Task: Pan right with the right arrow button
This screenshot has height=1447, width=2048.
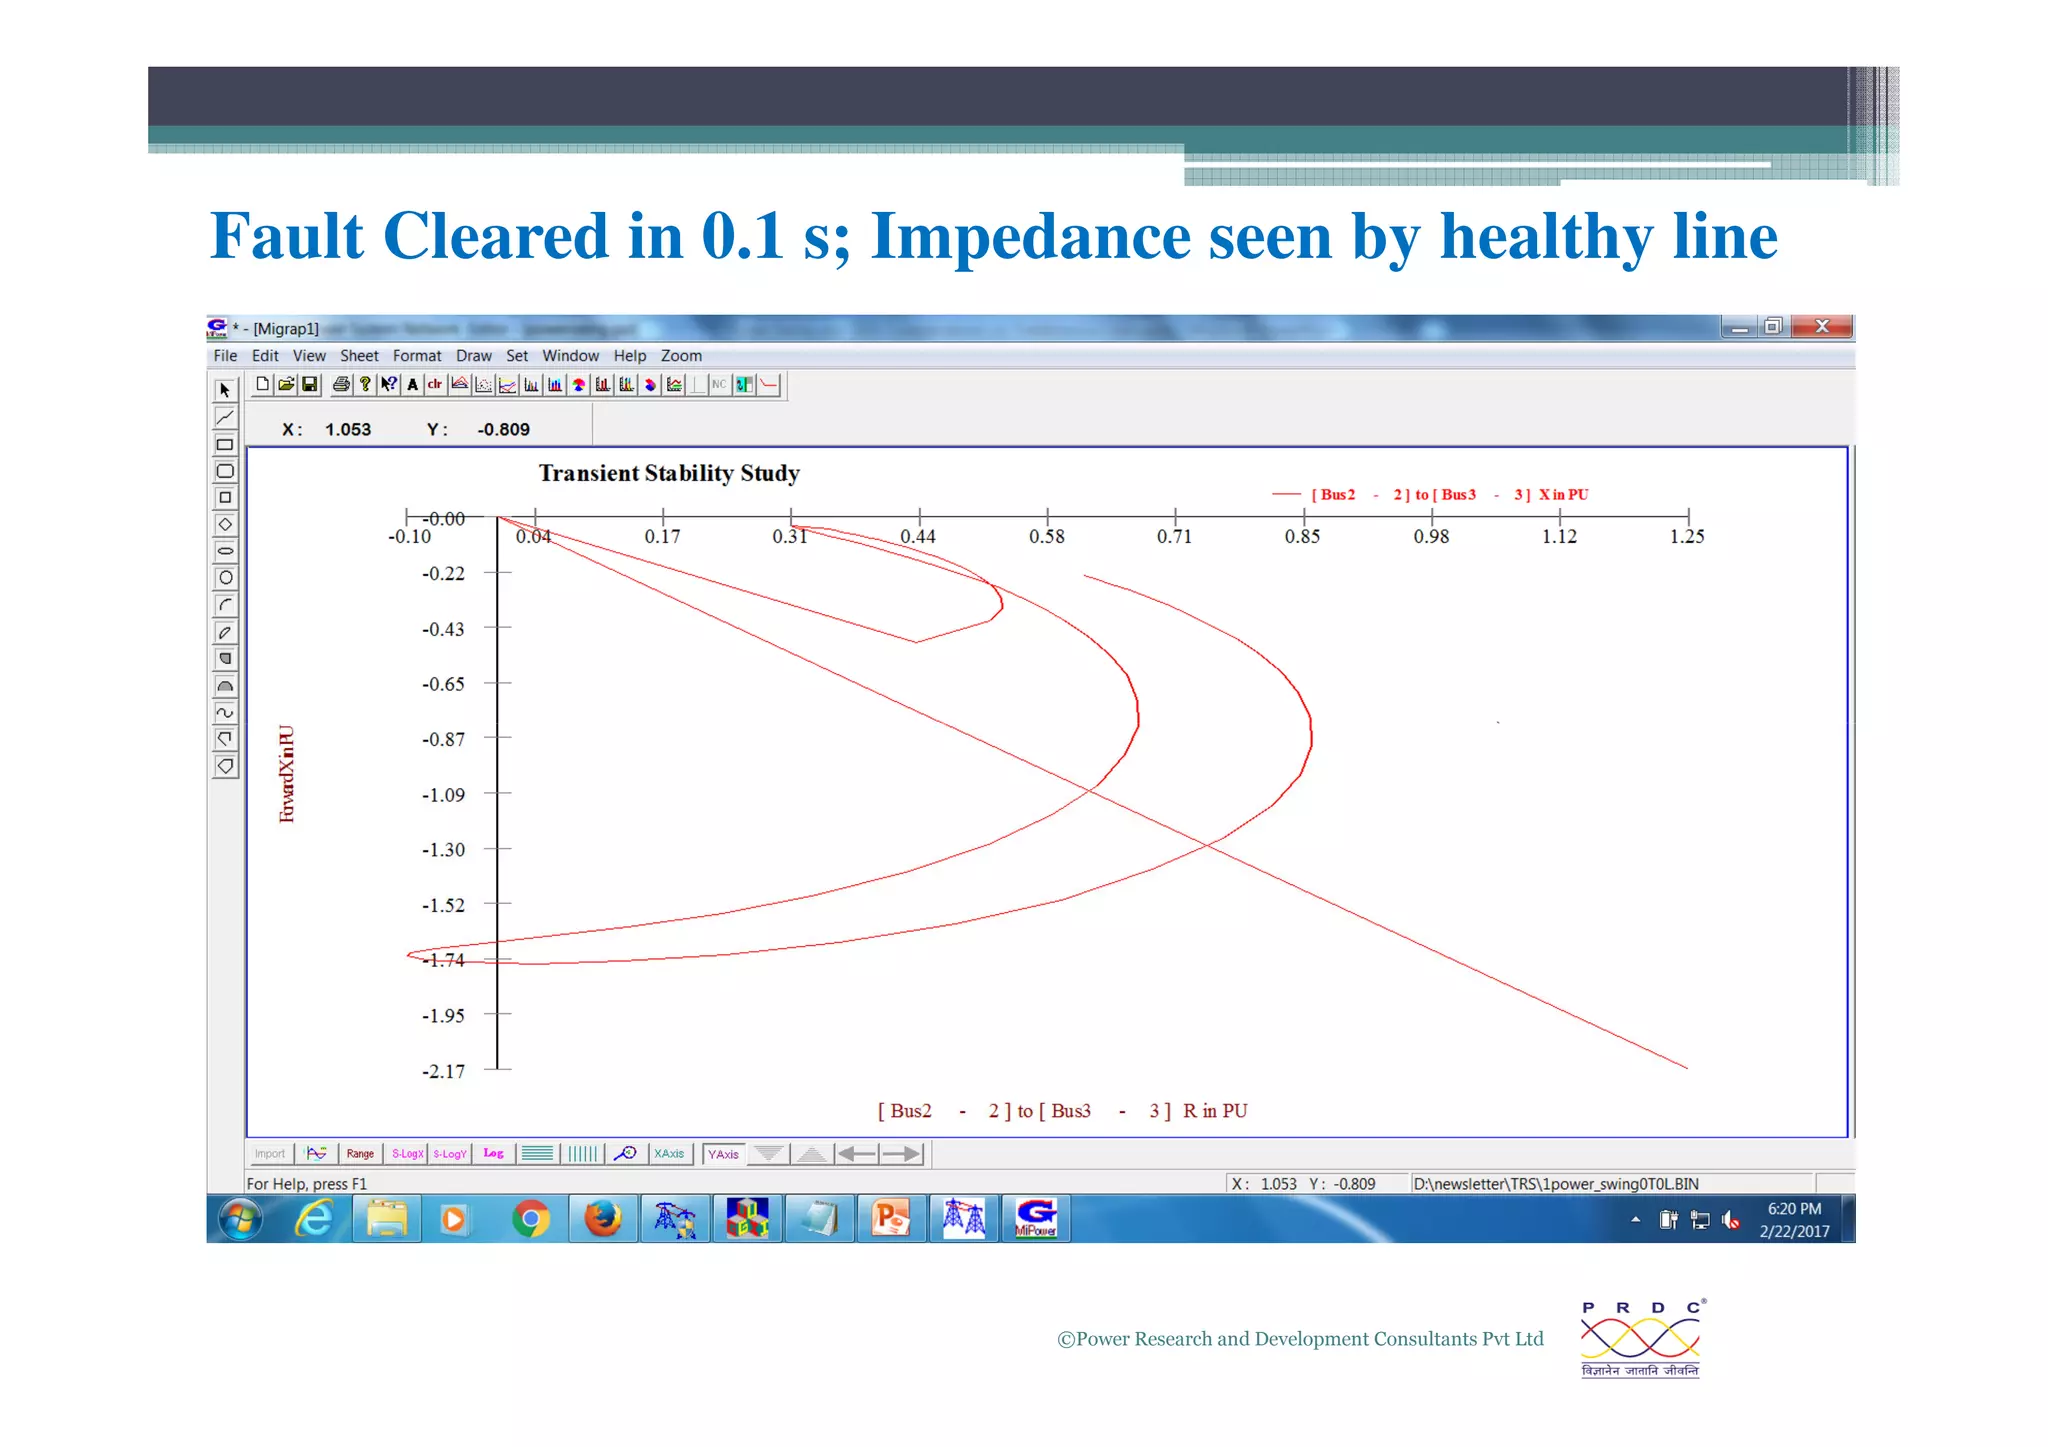Action: (x=901, y=1154)
